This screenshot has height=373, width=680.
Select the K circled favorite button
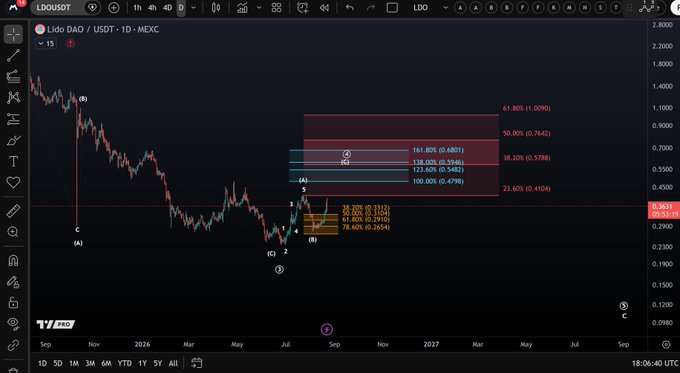point(554,7)
